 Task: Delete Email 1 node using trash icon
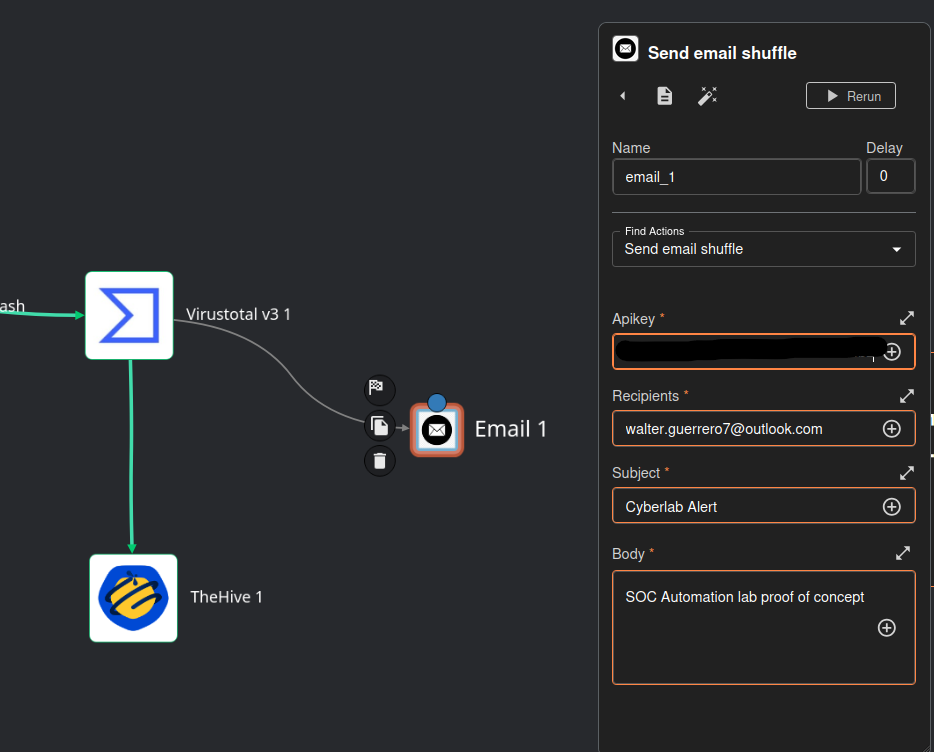(x=379, y=461)
